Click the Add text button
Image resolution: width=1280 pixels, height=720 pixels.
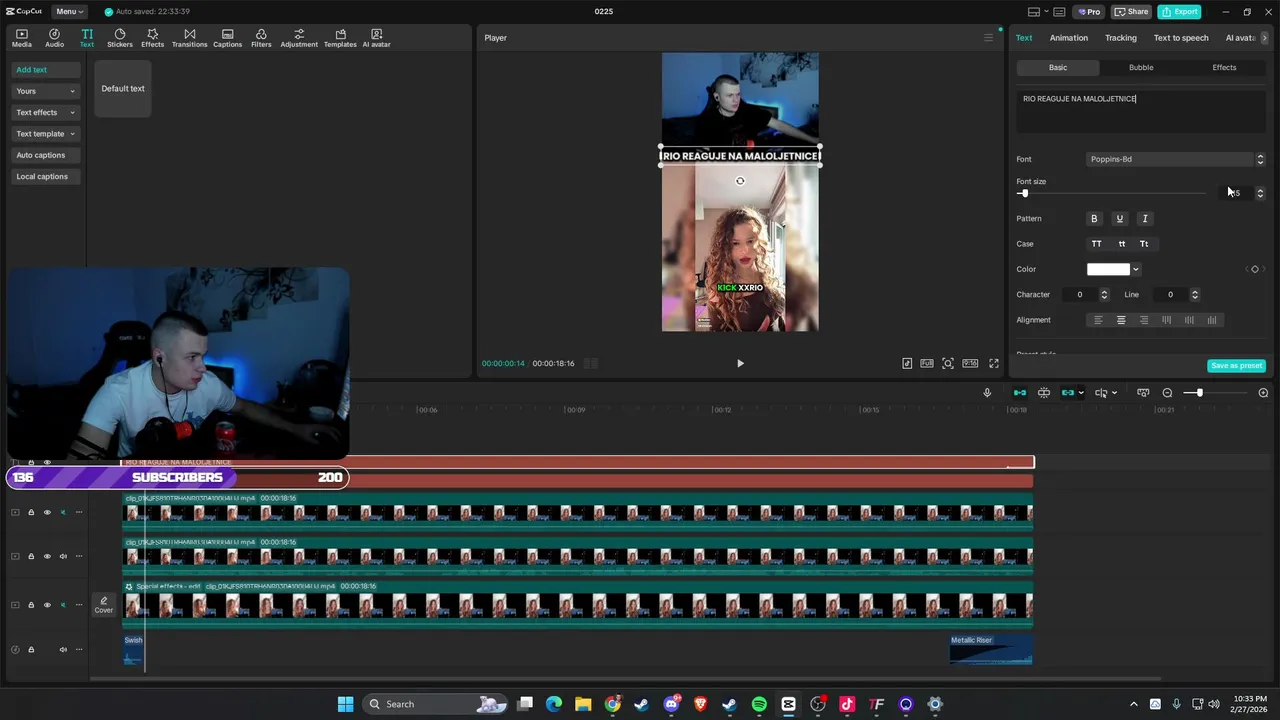(x=46, y=70)
